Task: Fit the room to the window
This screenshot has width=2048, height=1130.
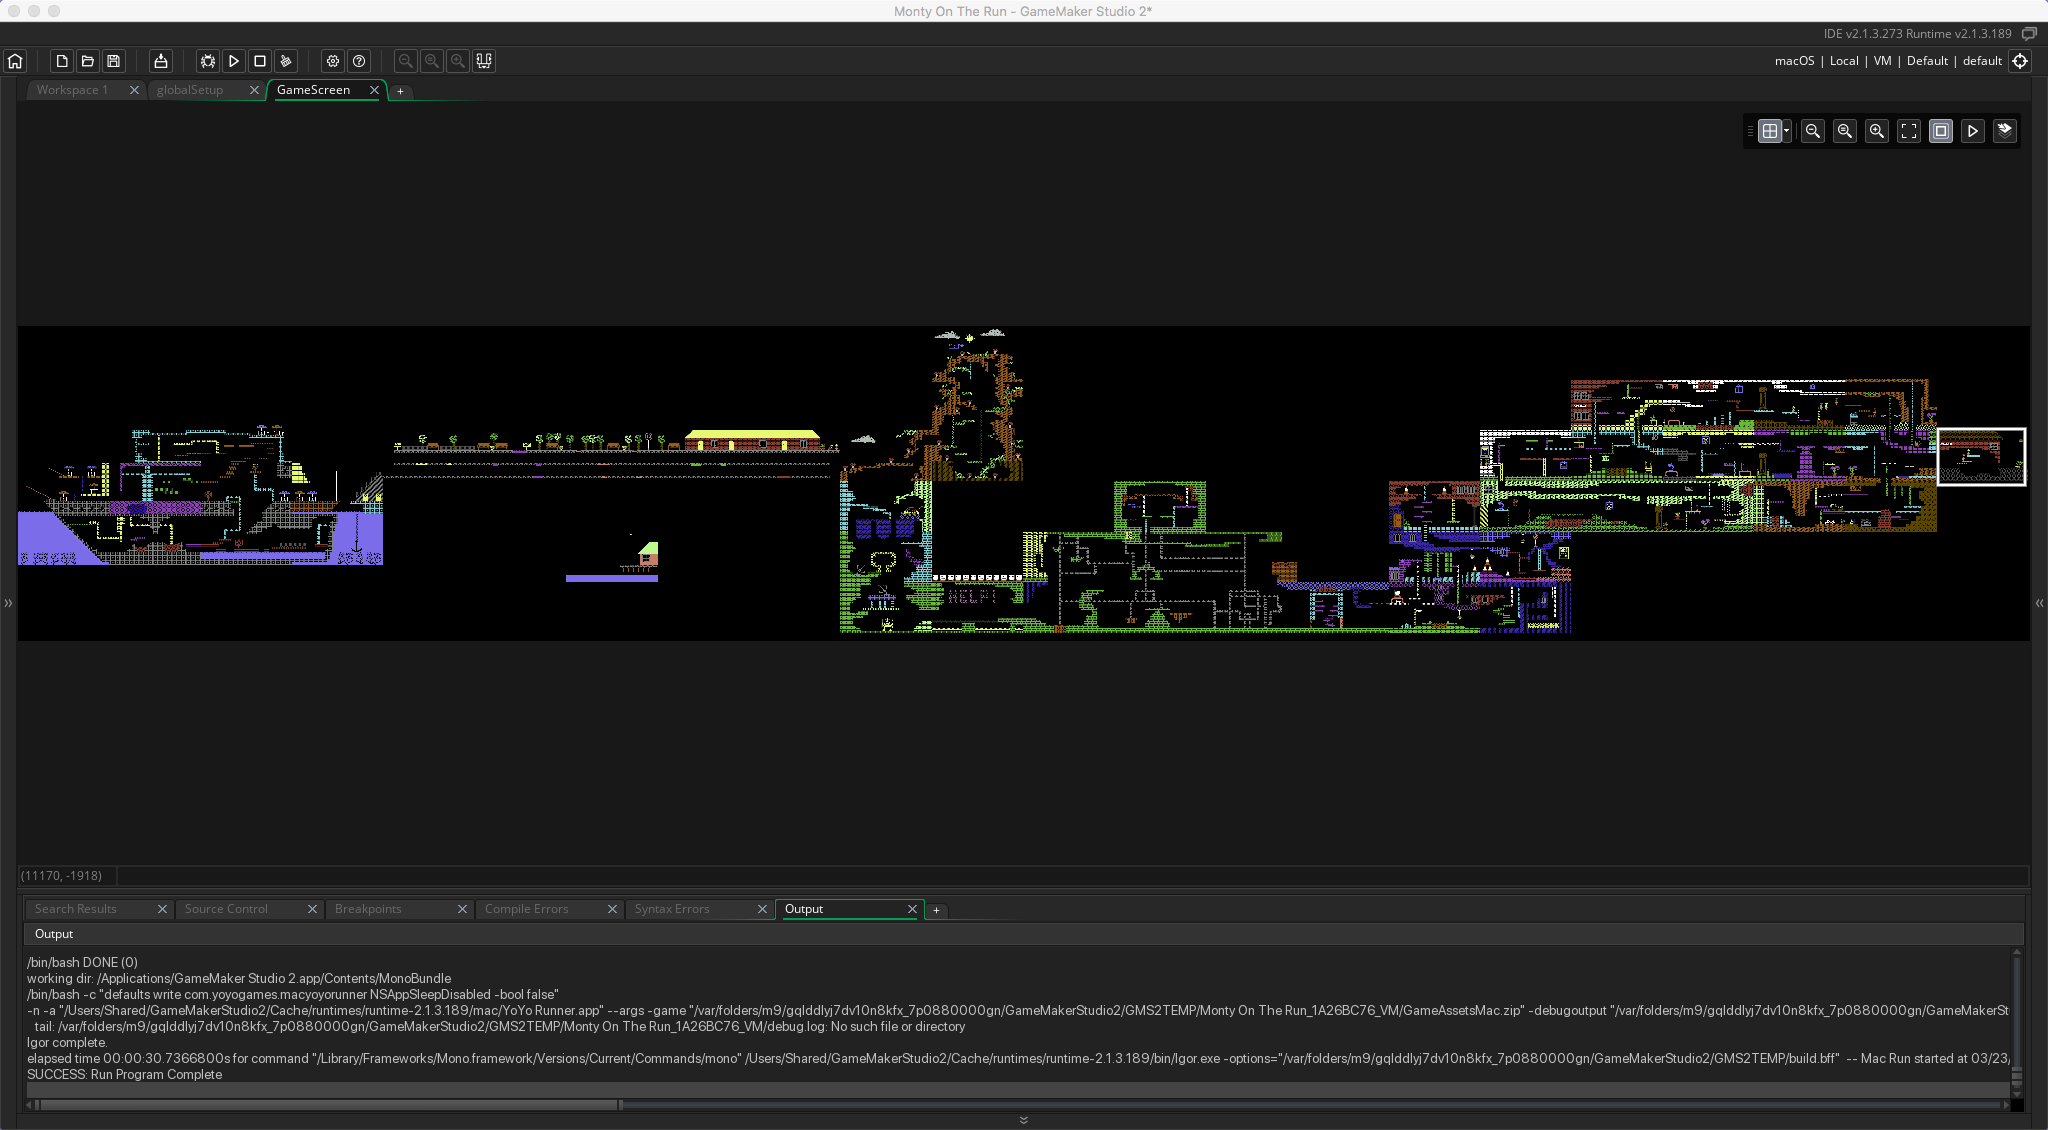Action: pos(1909,131)
